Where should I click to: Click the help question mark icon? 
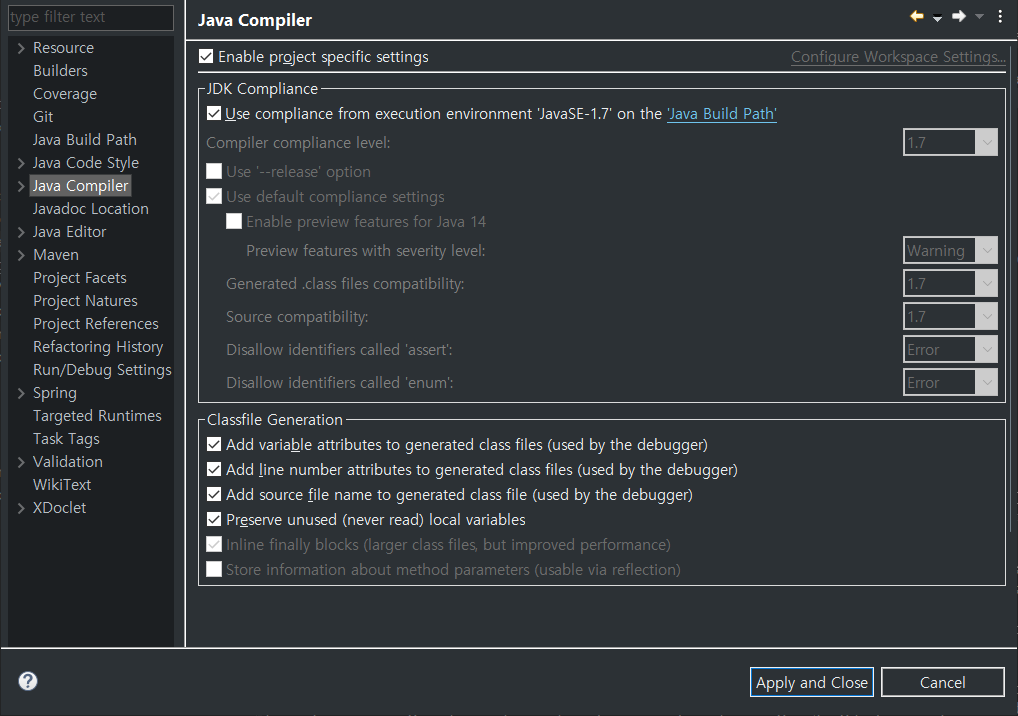pos(28,681)
